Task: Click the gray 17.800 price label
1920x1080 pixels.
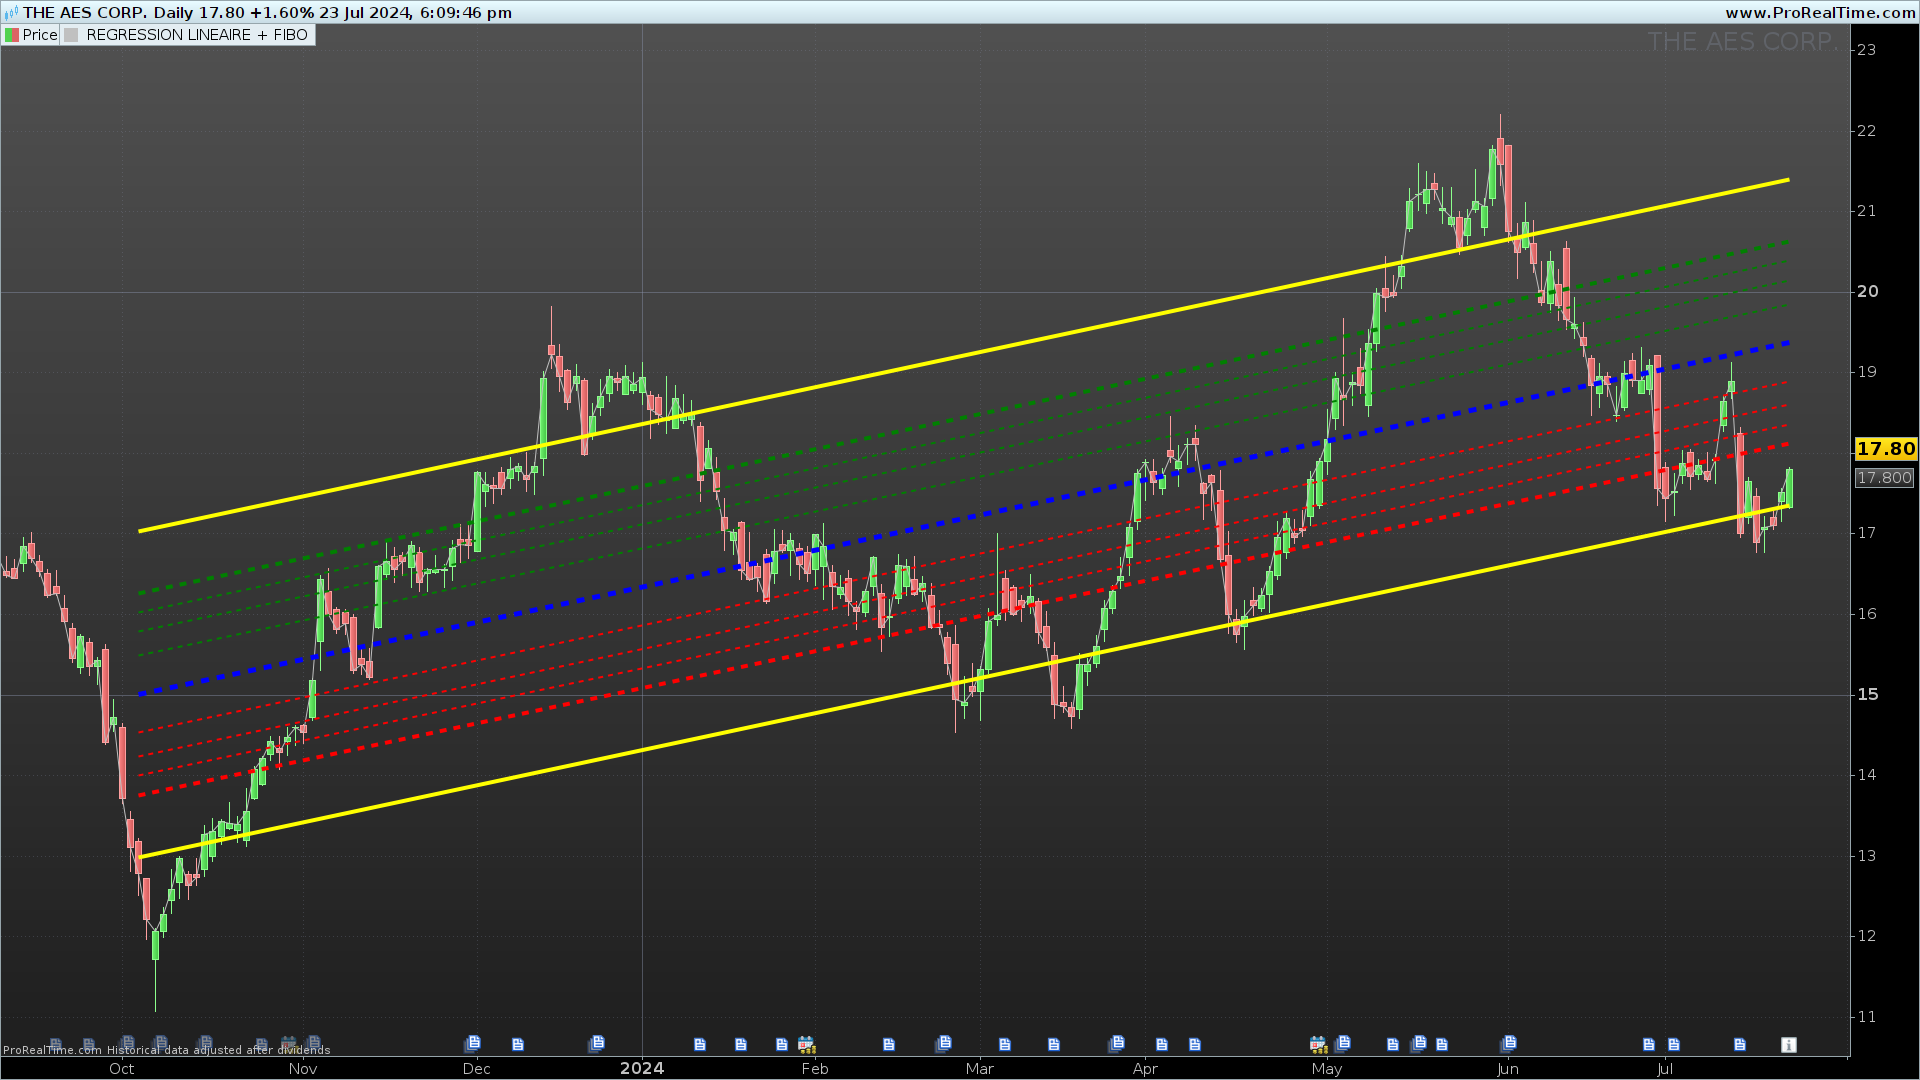Action: coord(1884,478)
